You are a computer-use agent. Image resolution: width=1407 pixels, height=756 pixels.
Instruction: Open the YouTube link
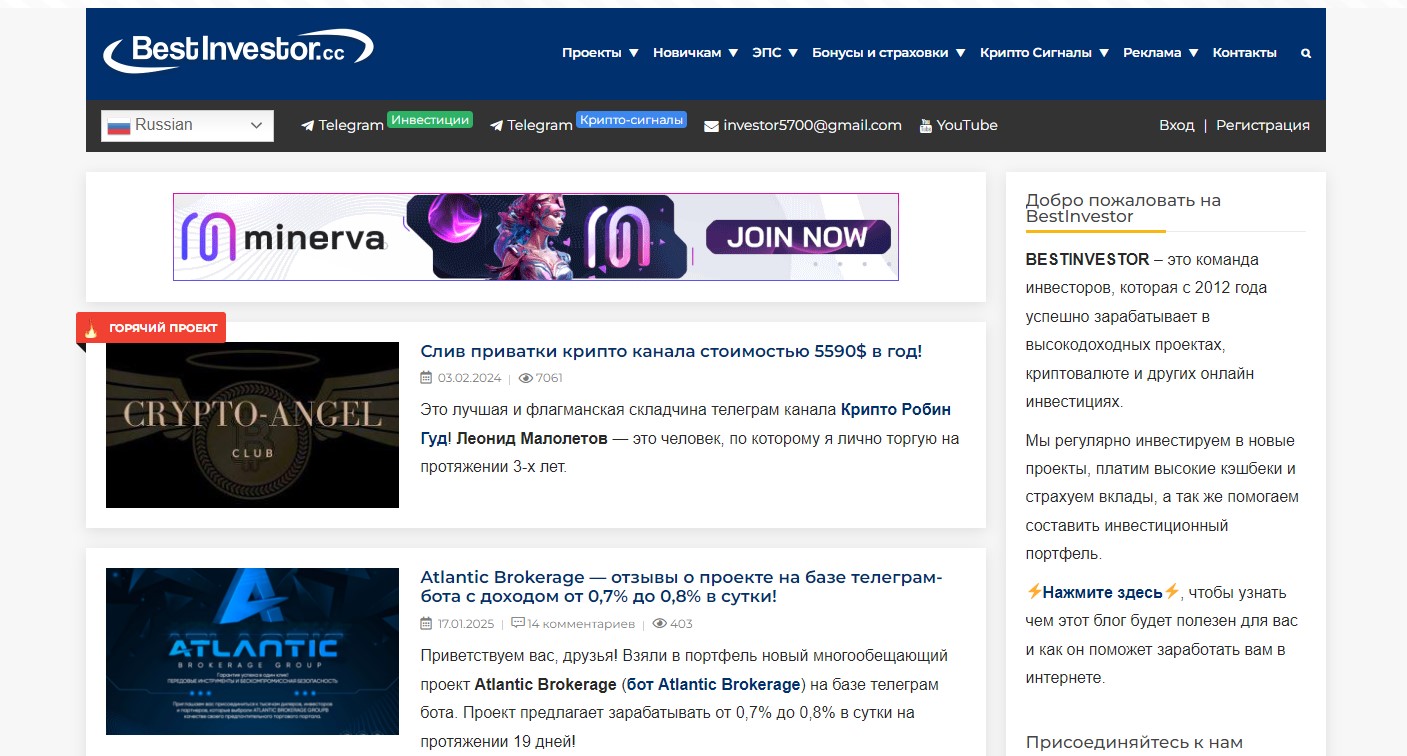967,126
